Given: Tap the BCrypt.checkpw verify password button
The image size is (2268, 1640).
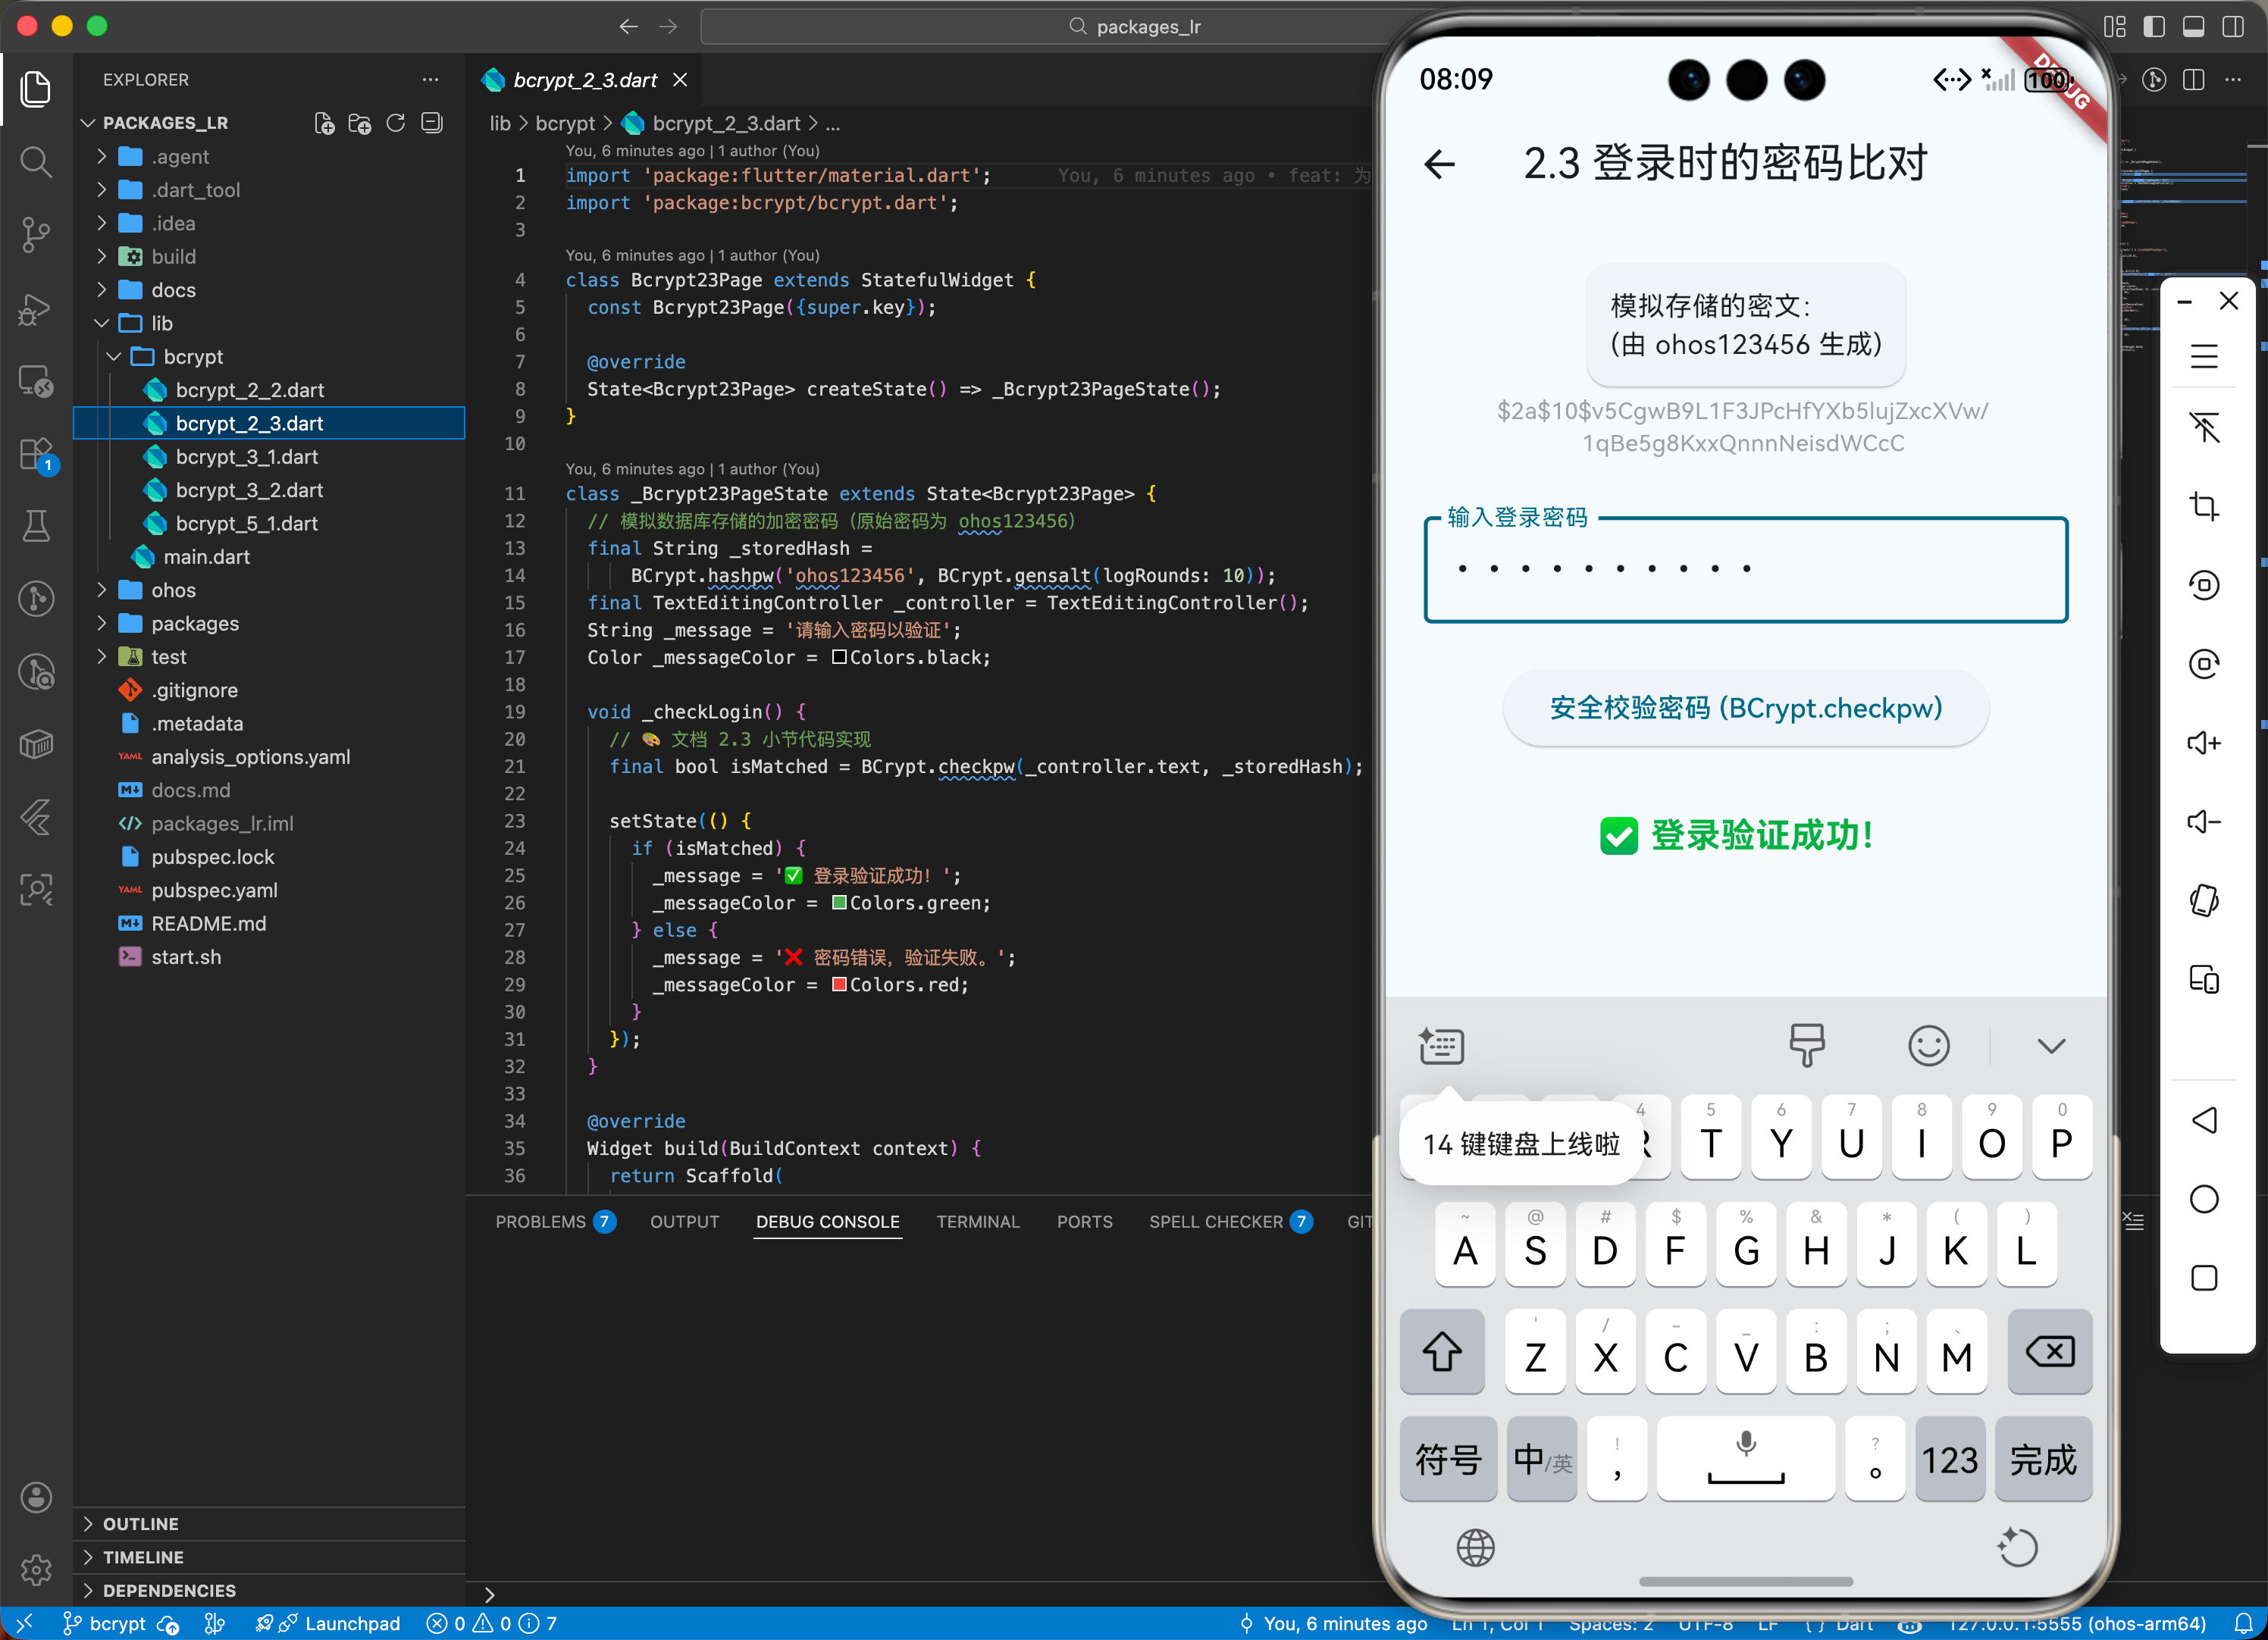Looking at the screenshot, I should coord(1745,708).
